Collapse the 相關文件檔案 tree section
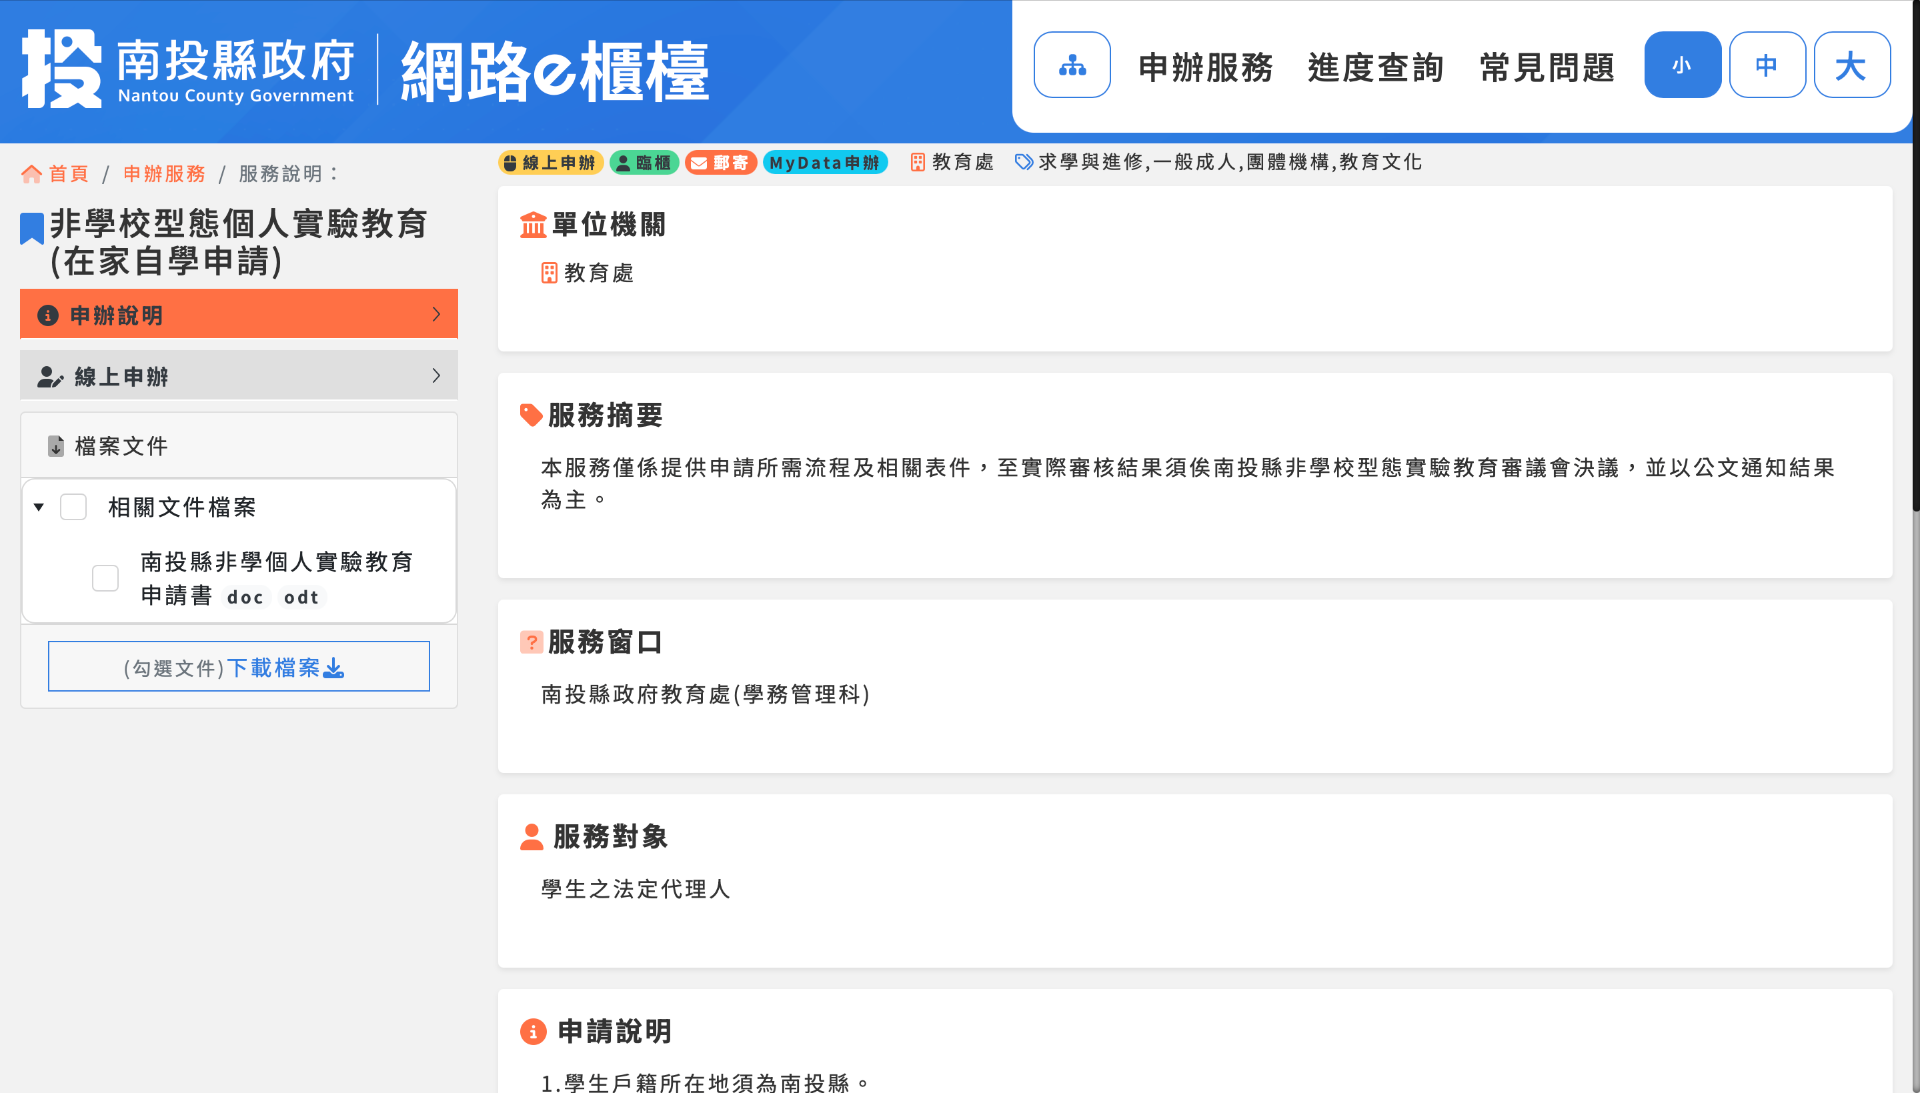The width and height of the screenshot is (1920, 1093). [38, 507]
